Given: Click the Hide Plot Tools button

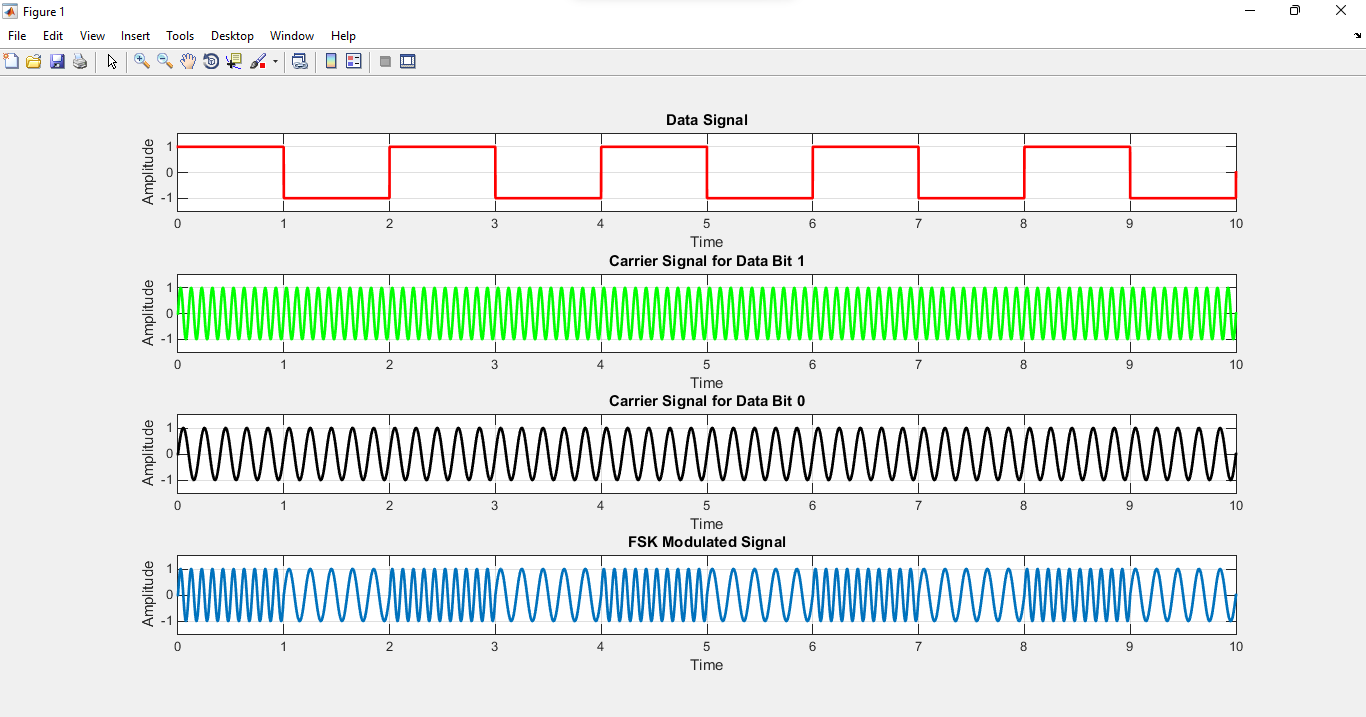Looking at the screenshot, I should pos(385,61).
